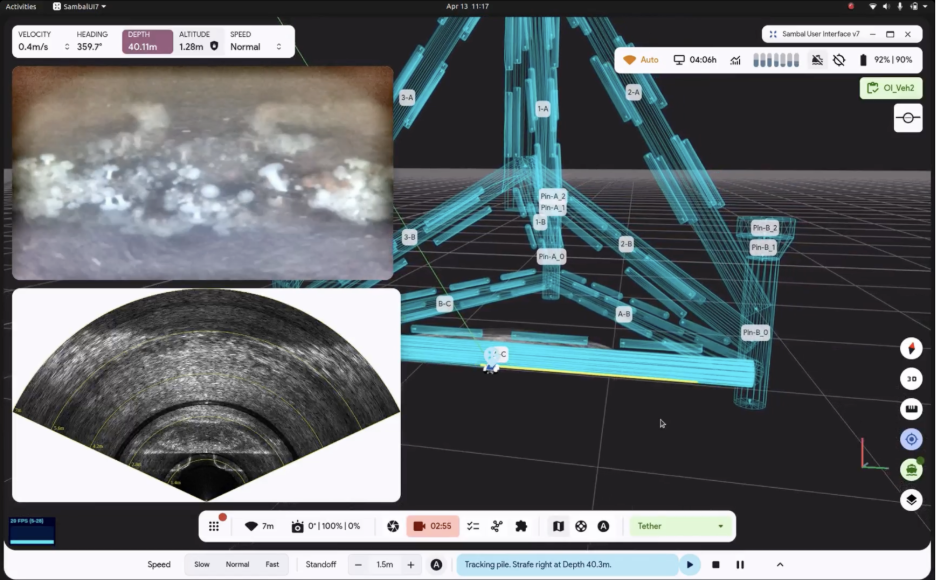Select the Pin-A_2 label in 3D view
Screen dimensions: 936x580
pos(552,196)
